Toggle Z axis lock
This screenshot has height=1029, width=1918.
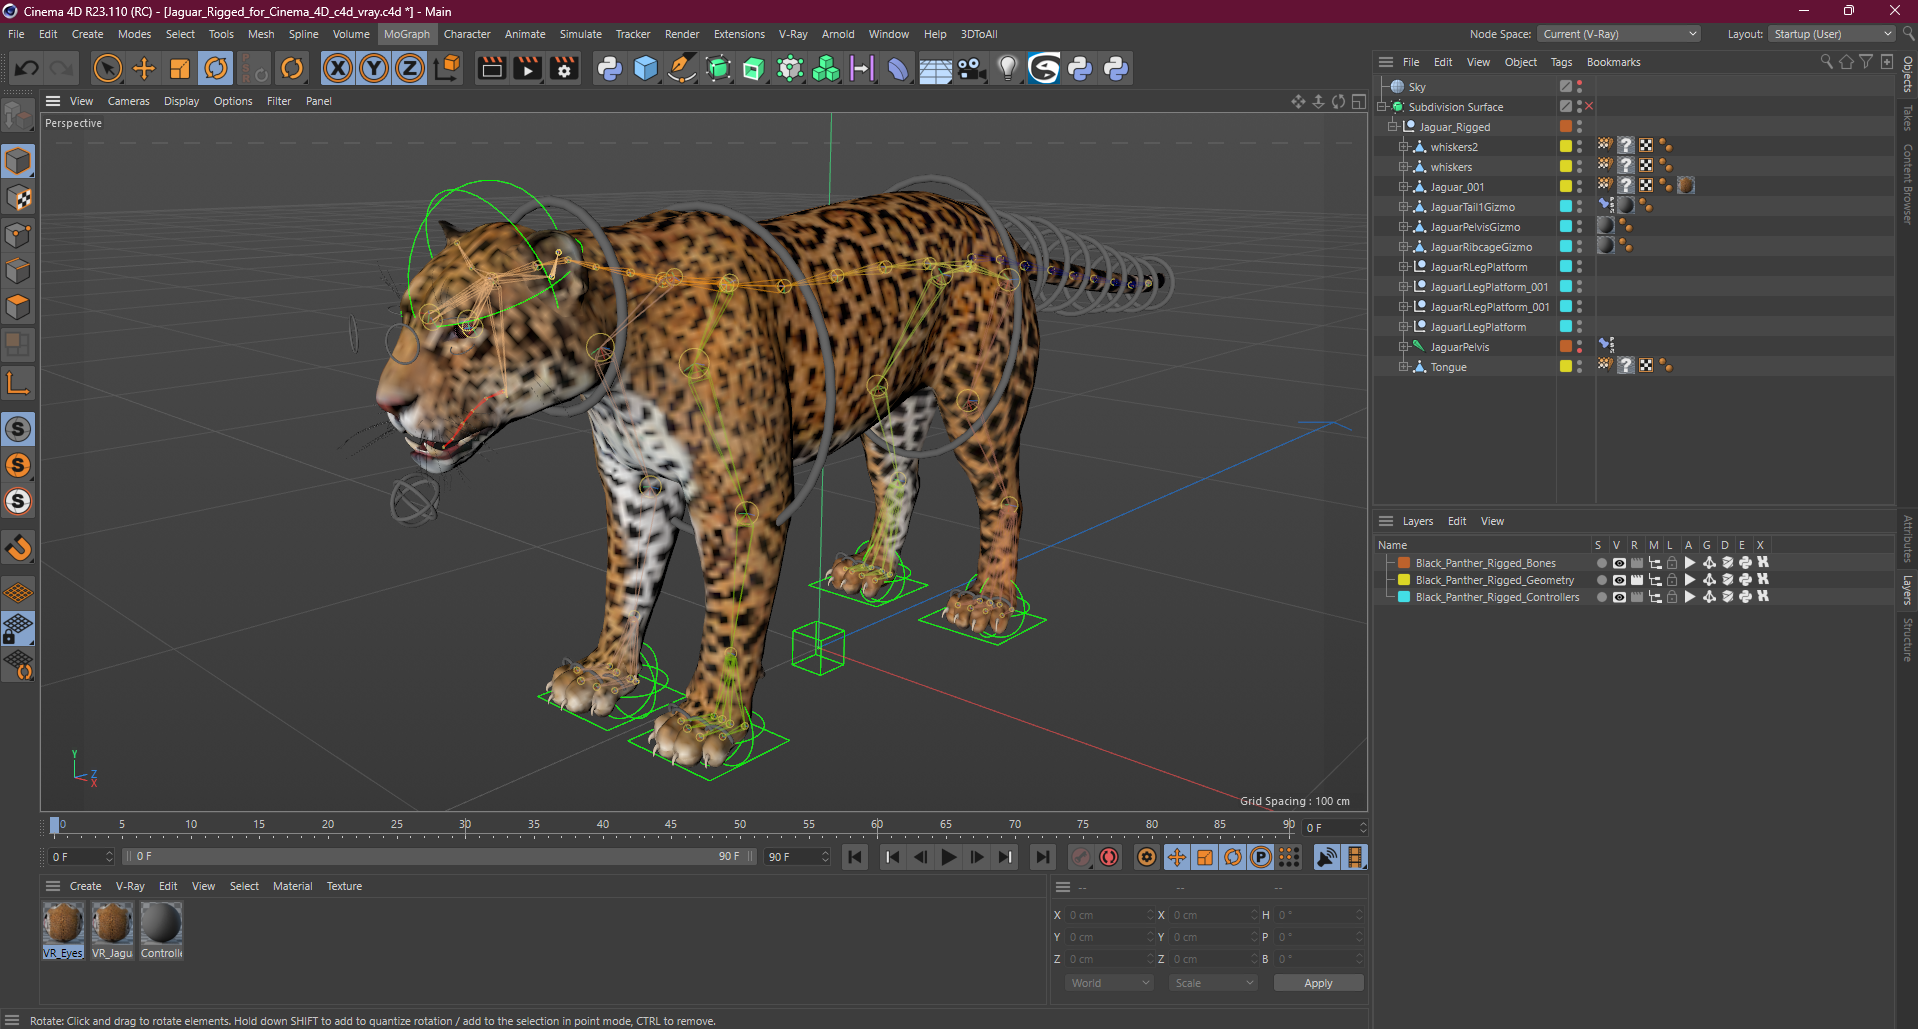click(410, 68)
